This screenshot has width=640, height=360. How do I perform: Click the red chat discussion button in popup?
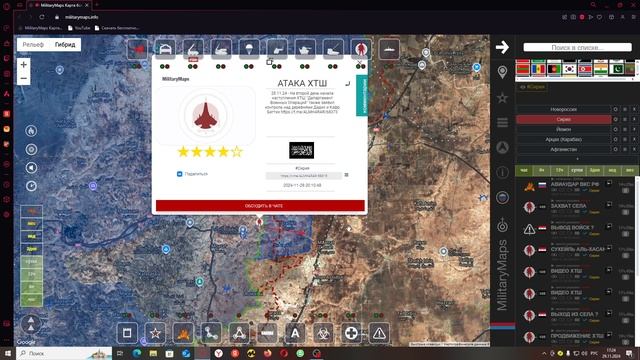pyautogui.click(x=260, y=206)
